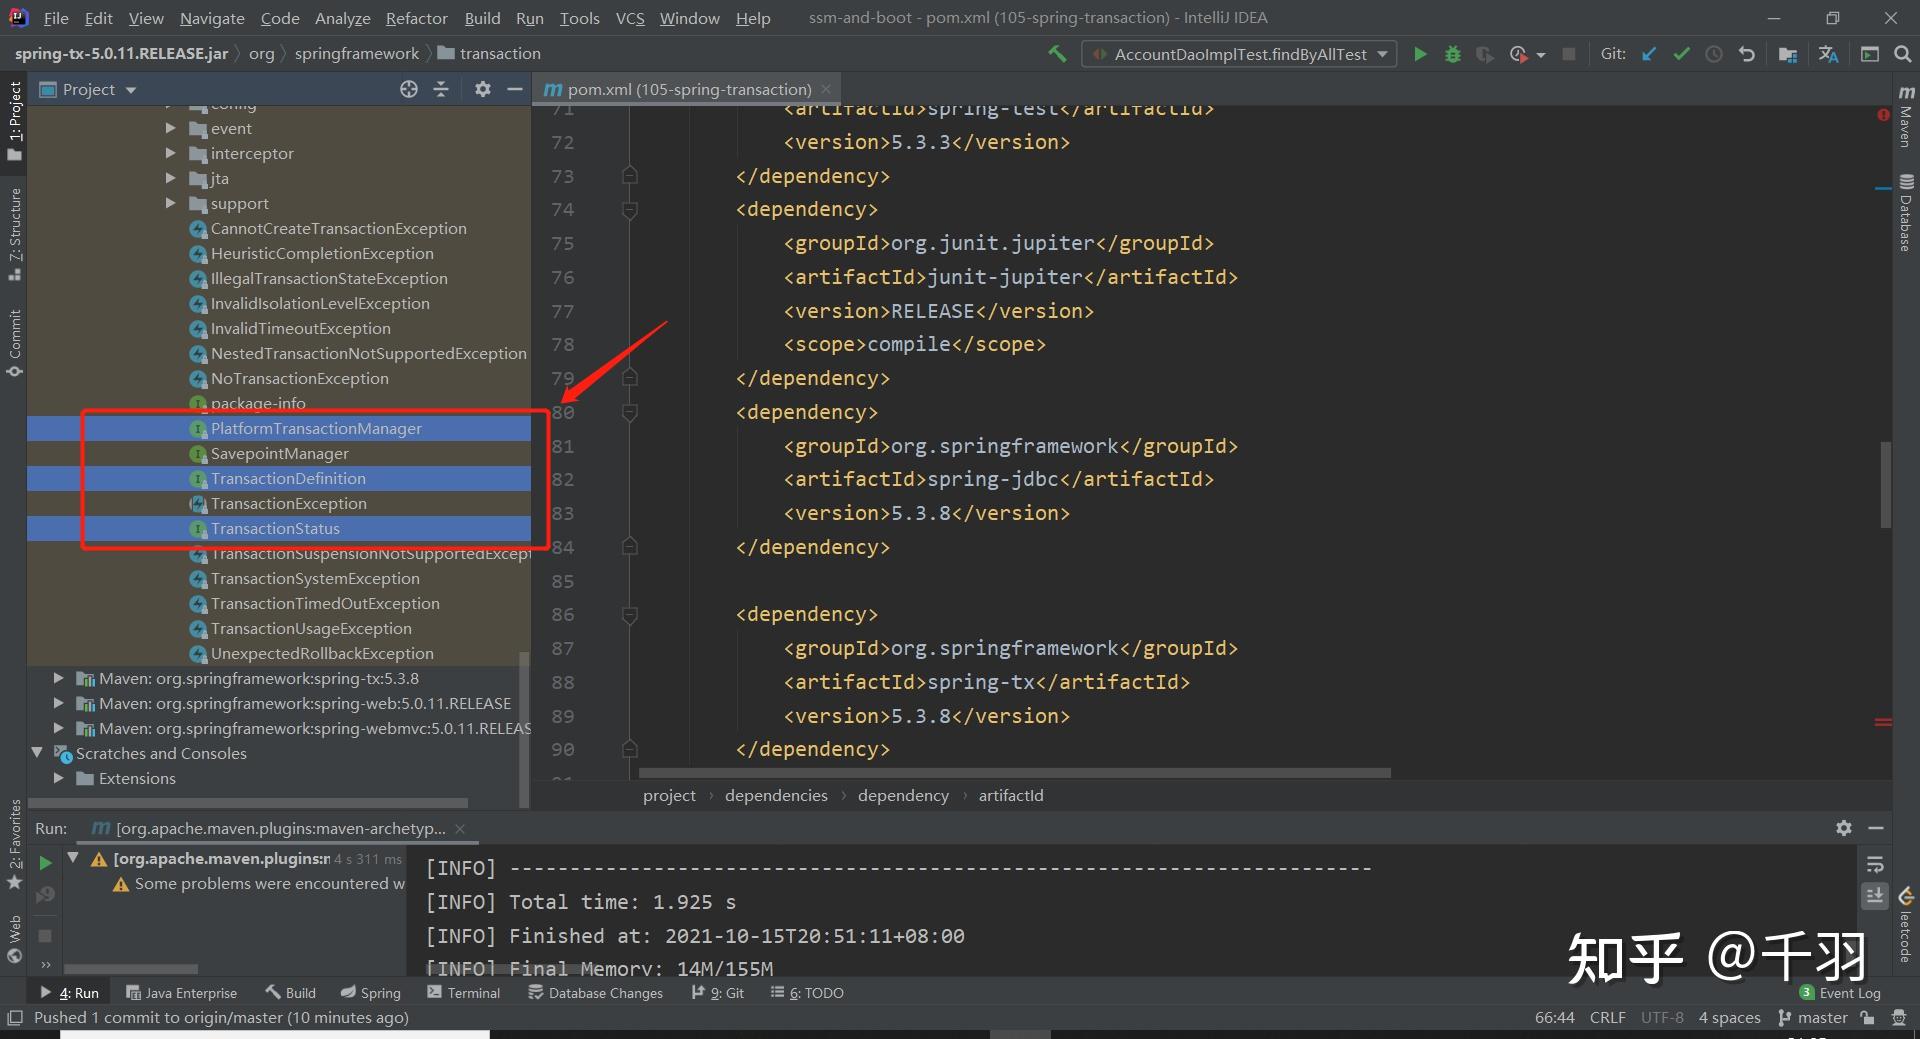This screenshot has width=1920, height=1039.
Task: Open the TODO tool tab
Action: 807,993
